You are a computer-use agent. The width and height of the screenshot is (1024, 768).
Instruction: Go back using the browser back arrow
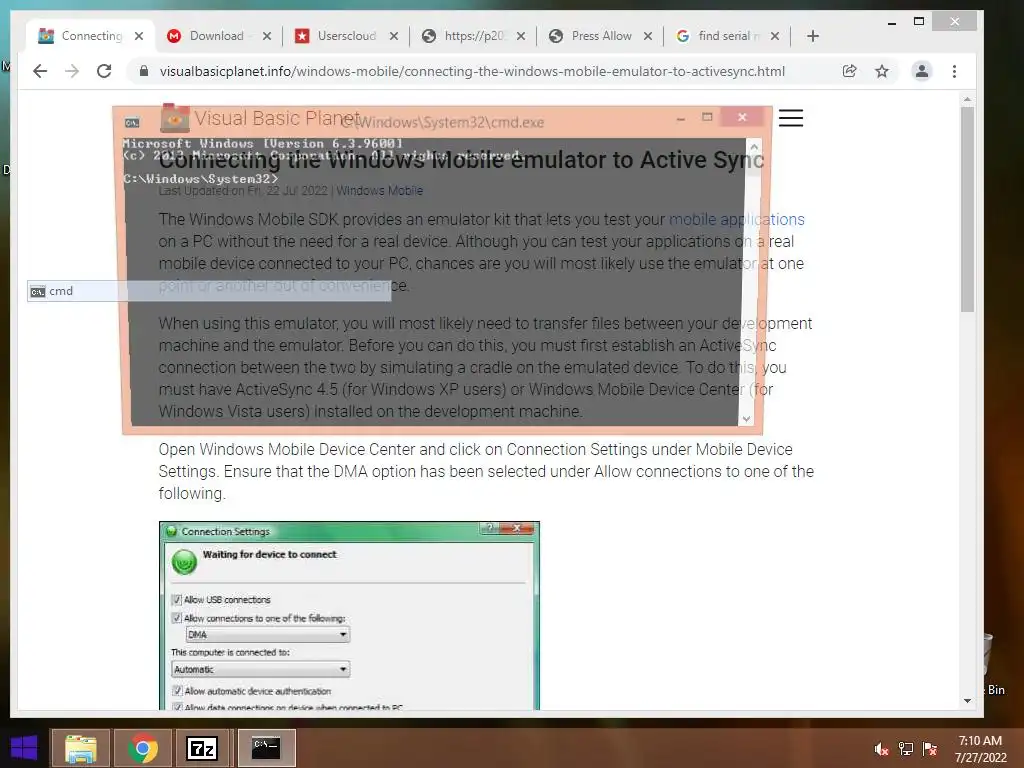click(40, 71)
